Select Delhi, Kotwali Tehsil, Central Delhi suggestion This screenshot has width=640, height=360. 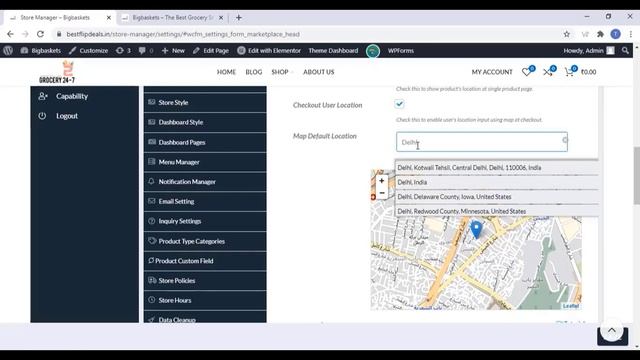click(497, 168)
